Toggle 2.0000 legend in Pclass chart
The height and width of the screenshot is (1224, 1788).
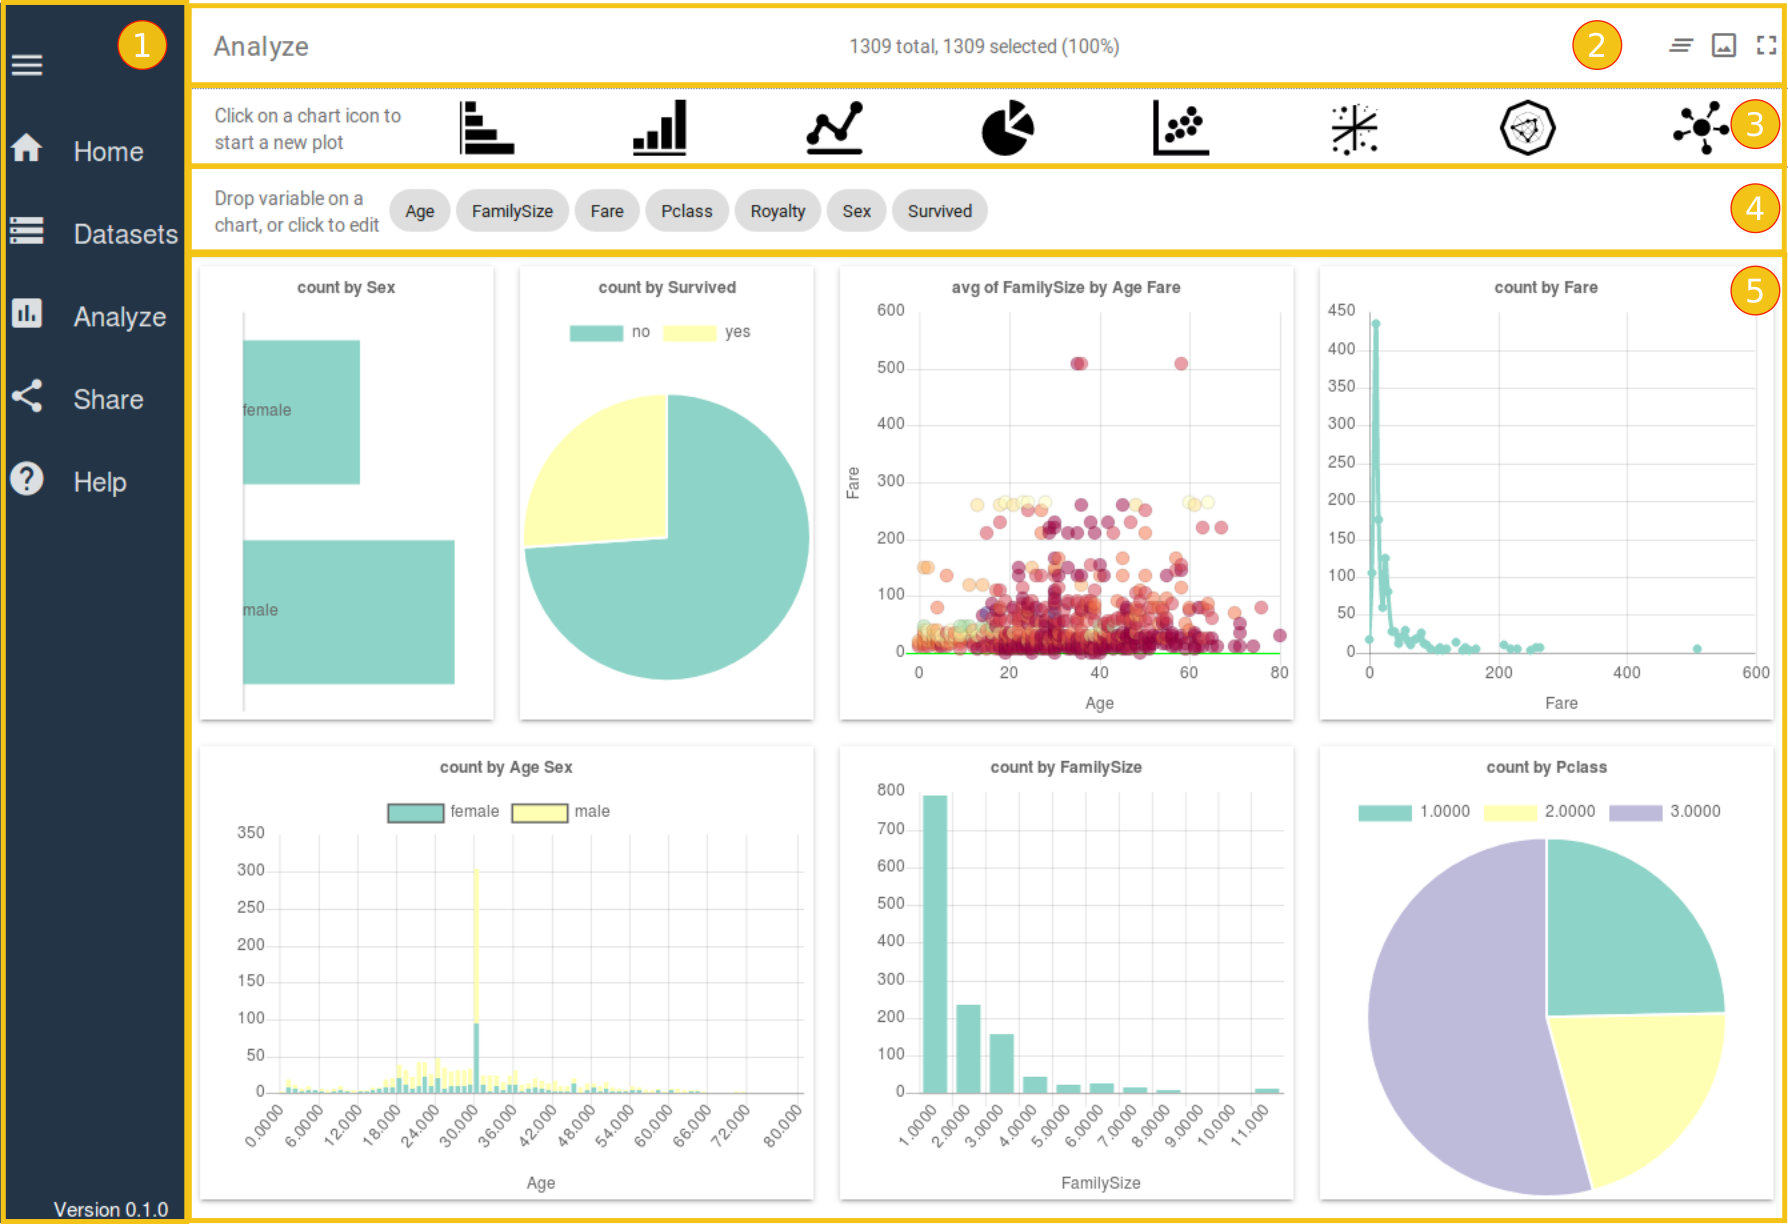tap(1539, 812)
